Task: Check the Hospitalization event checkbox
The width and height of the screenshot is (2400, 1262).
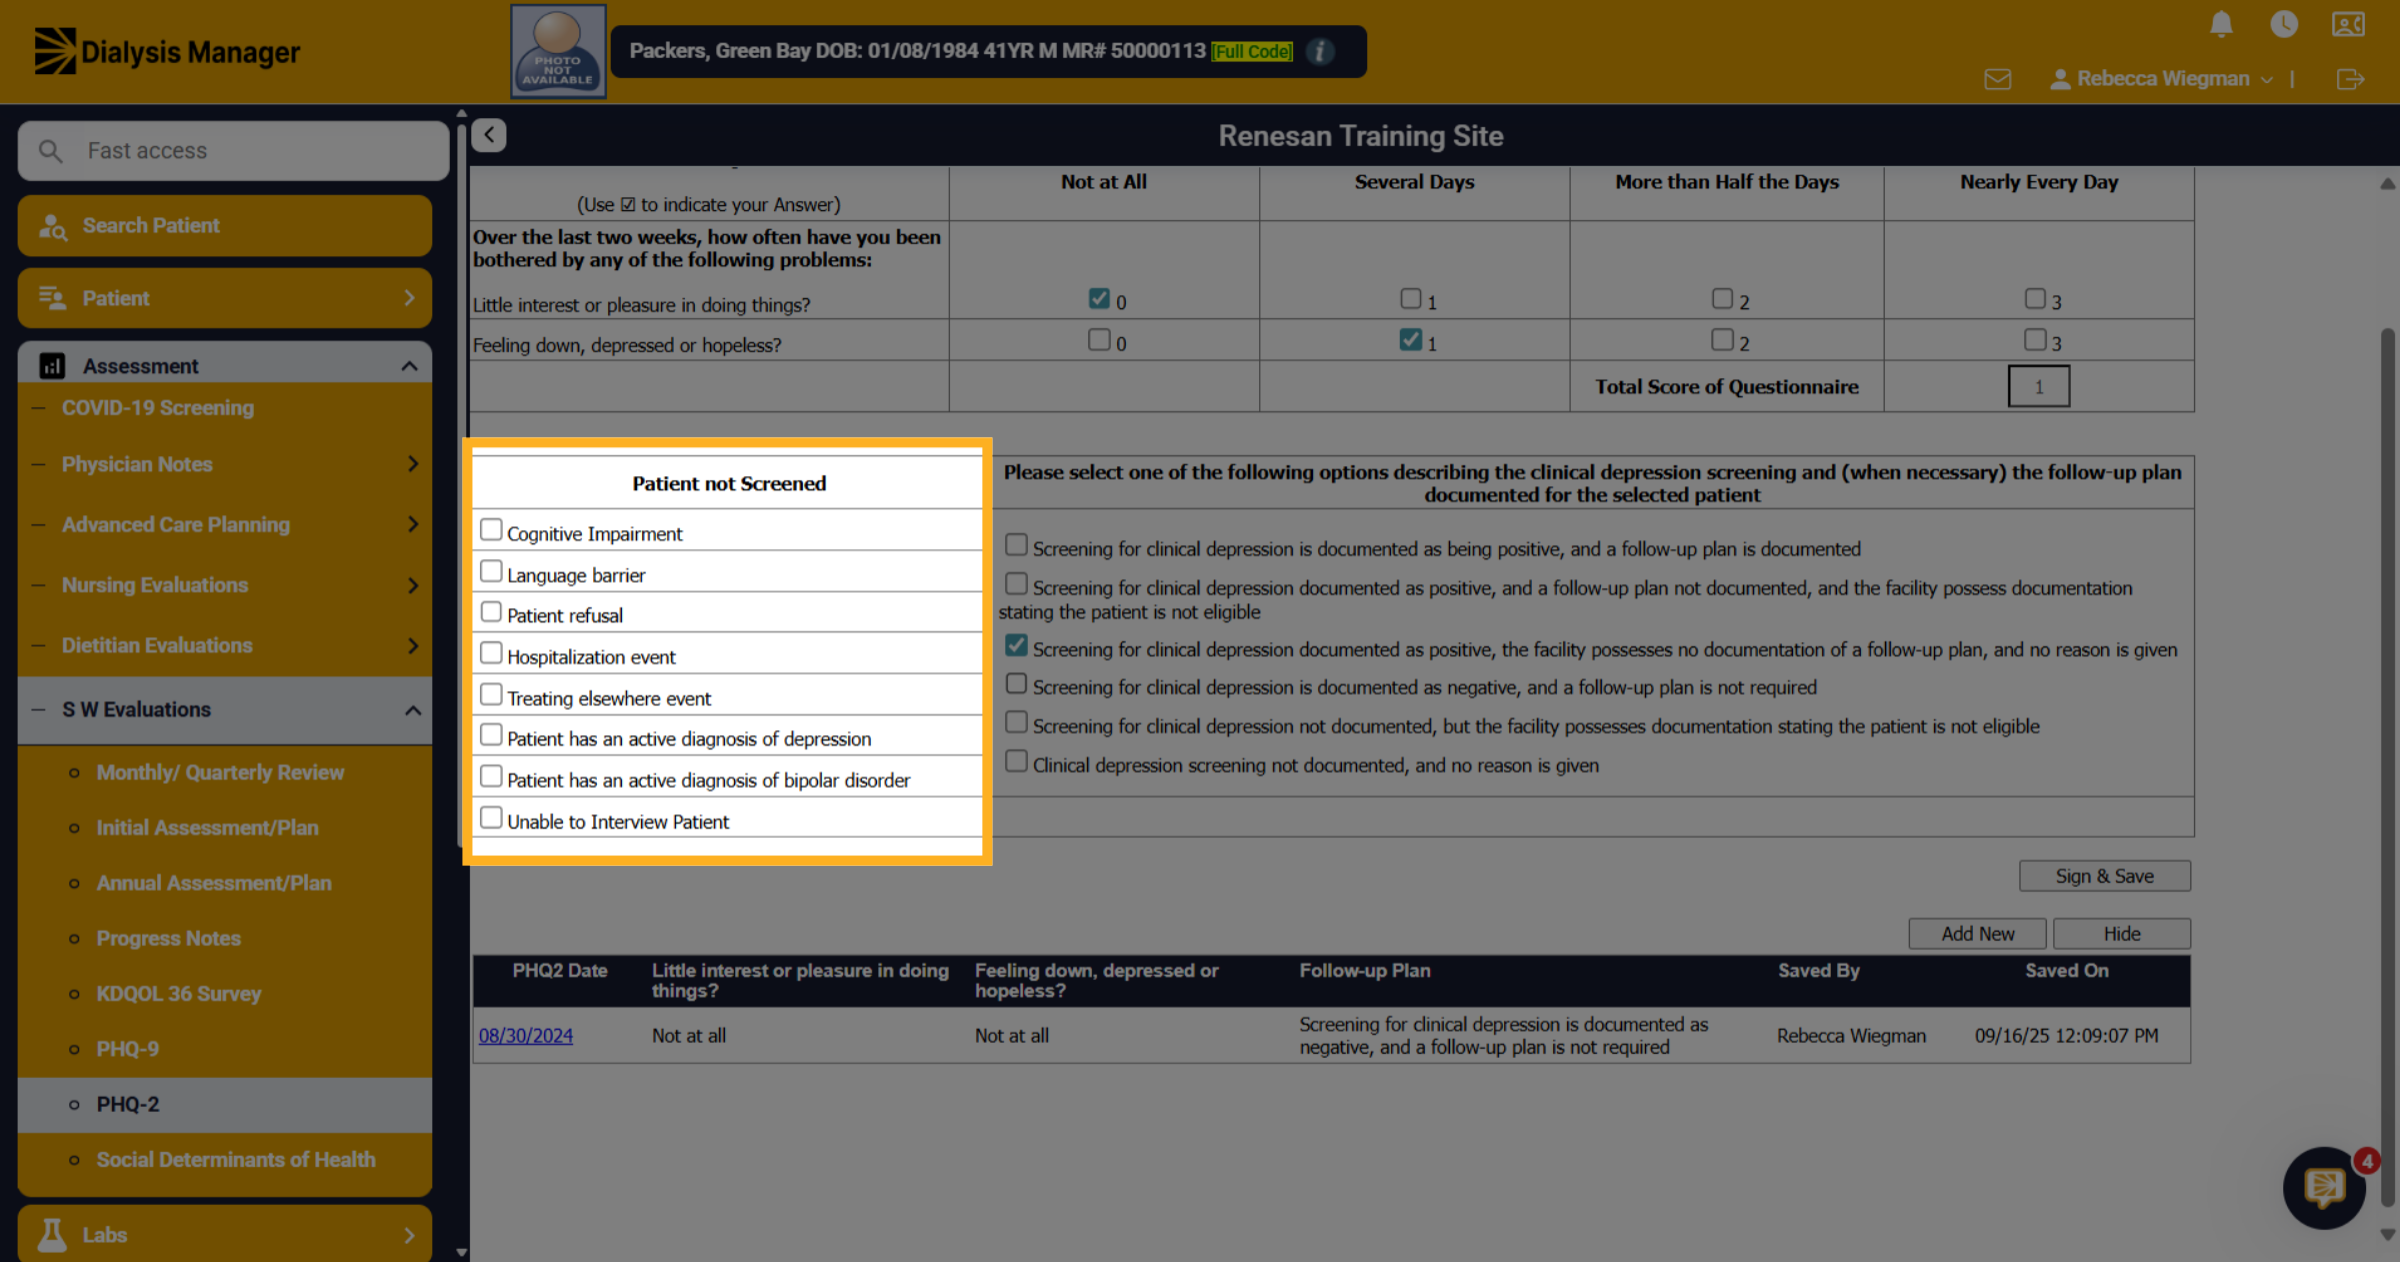Action: (491, 653)
